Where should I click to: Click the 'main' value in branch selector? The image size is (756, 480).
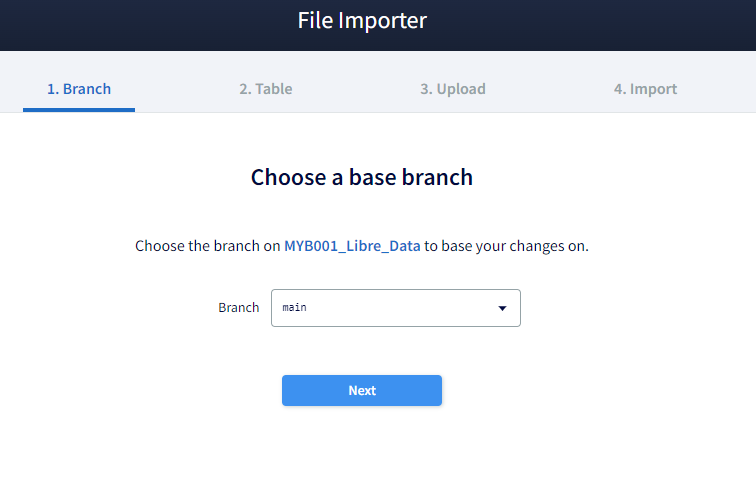point(294,308)
